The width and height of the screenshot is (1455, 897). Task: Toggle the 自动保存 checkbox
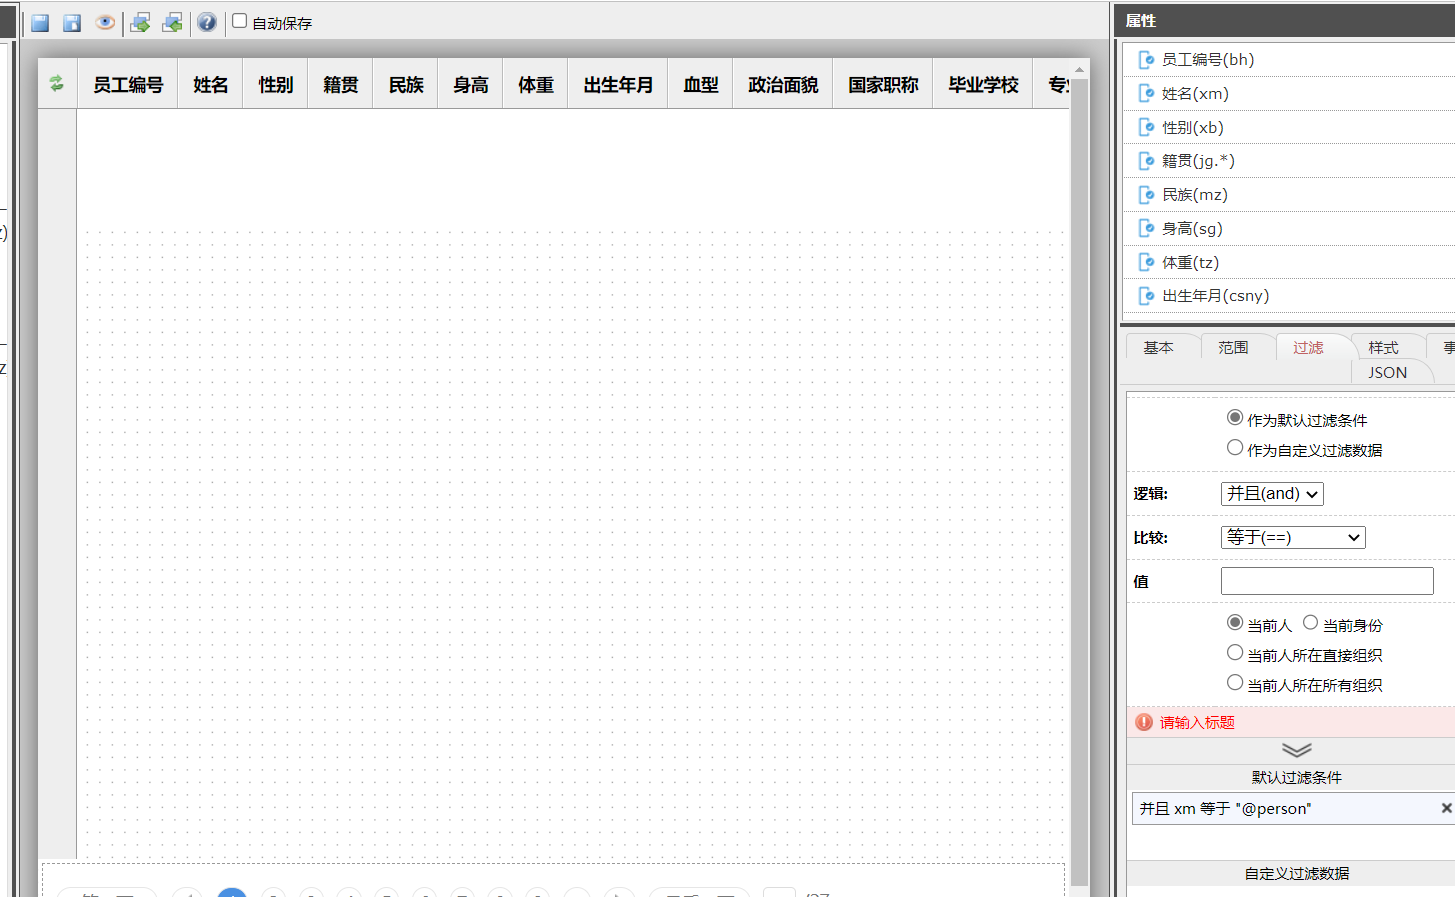click(x=240, y=21)
